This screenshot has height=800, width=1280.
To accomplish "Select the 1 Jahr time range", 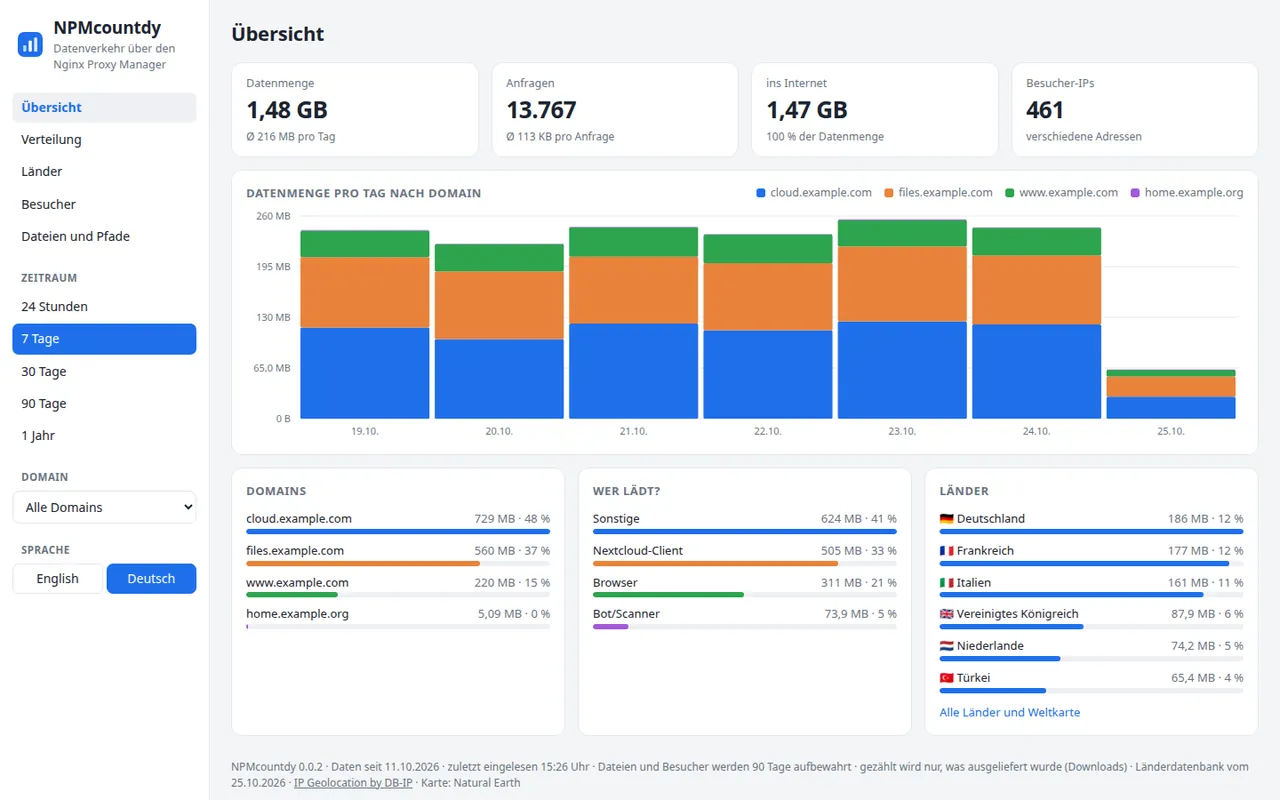I will click(104, 436).
